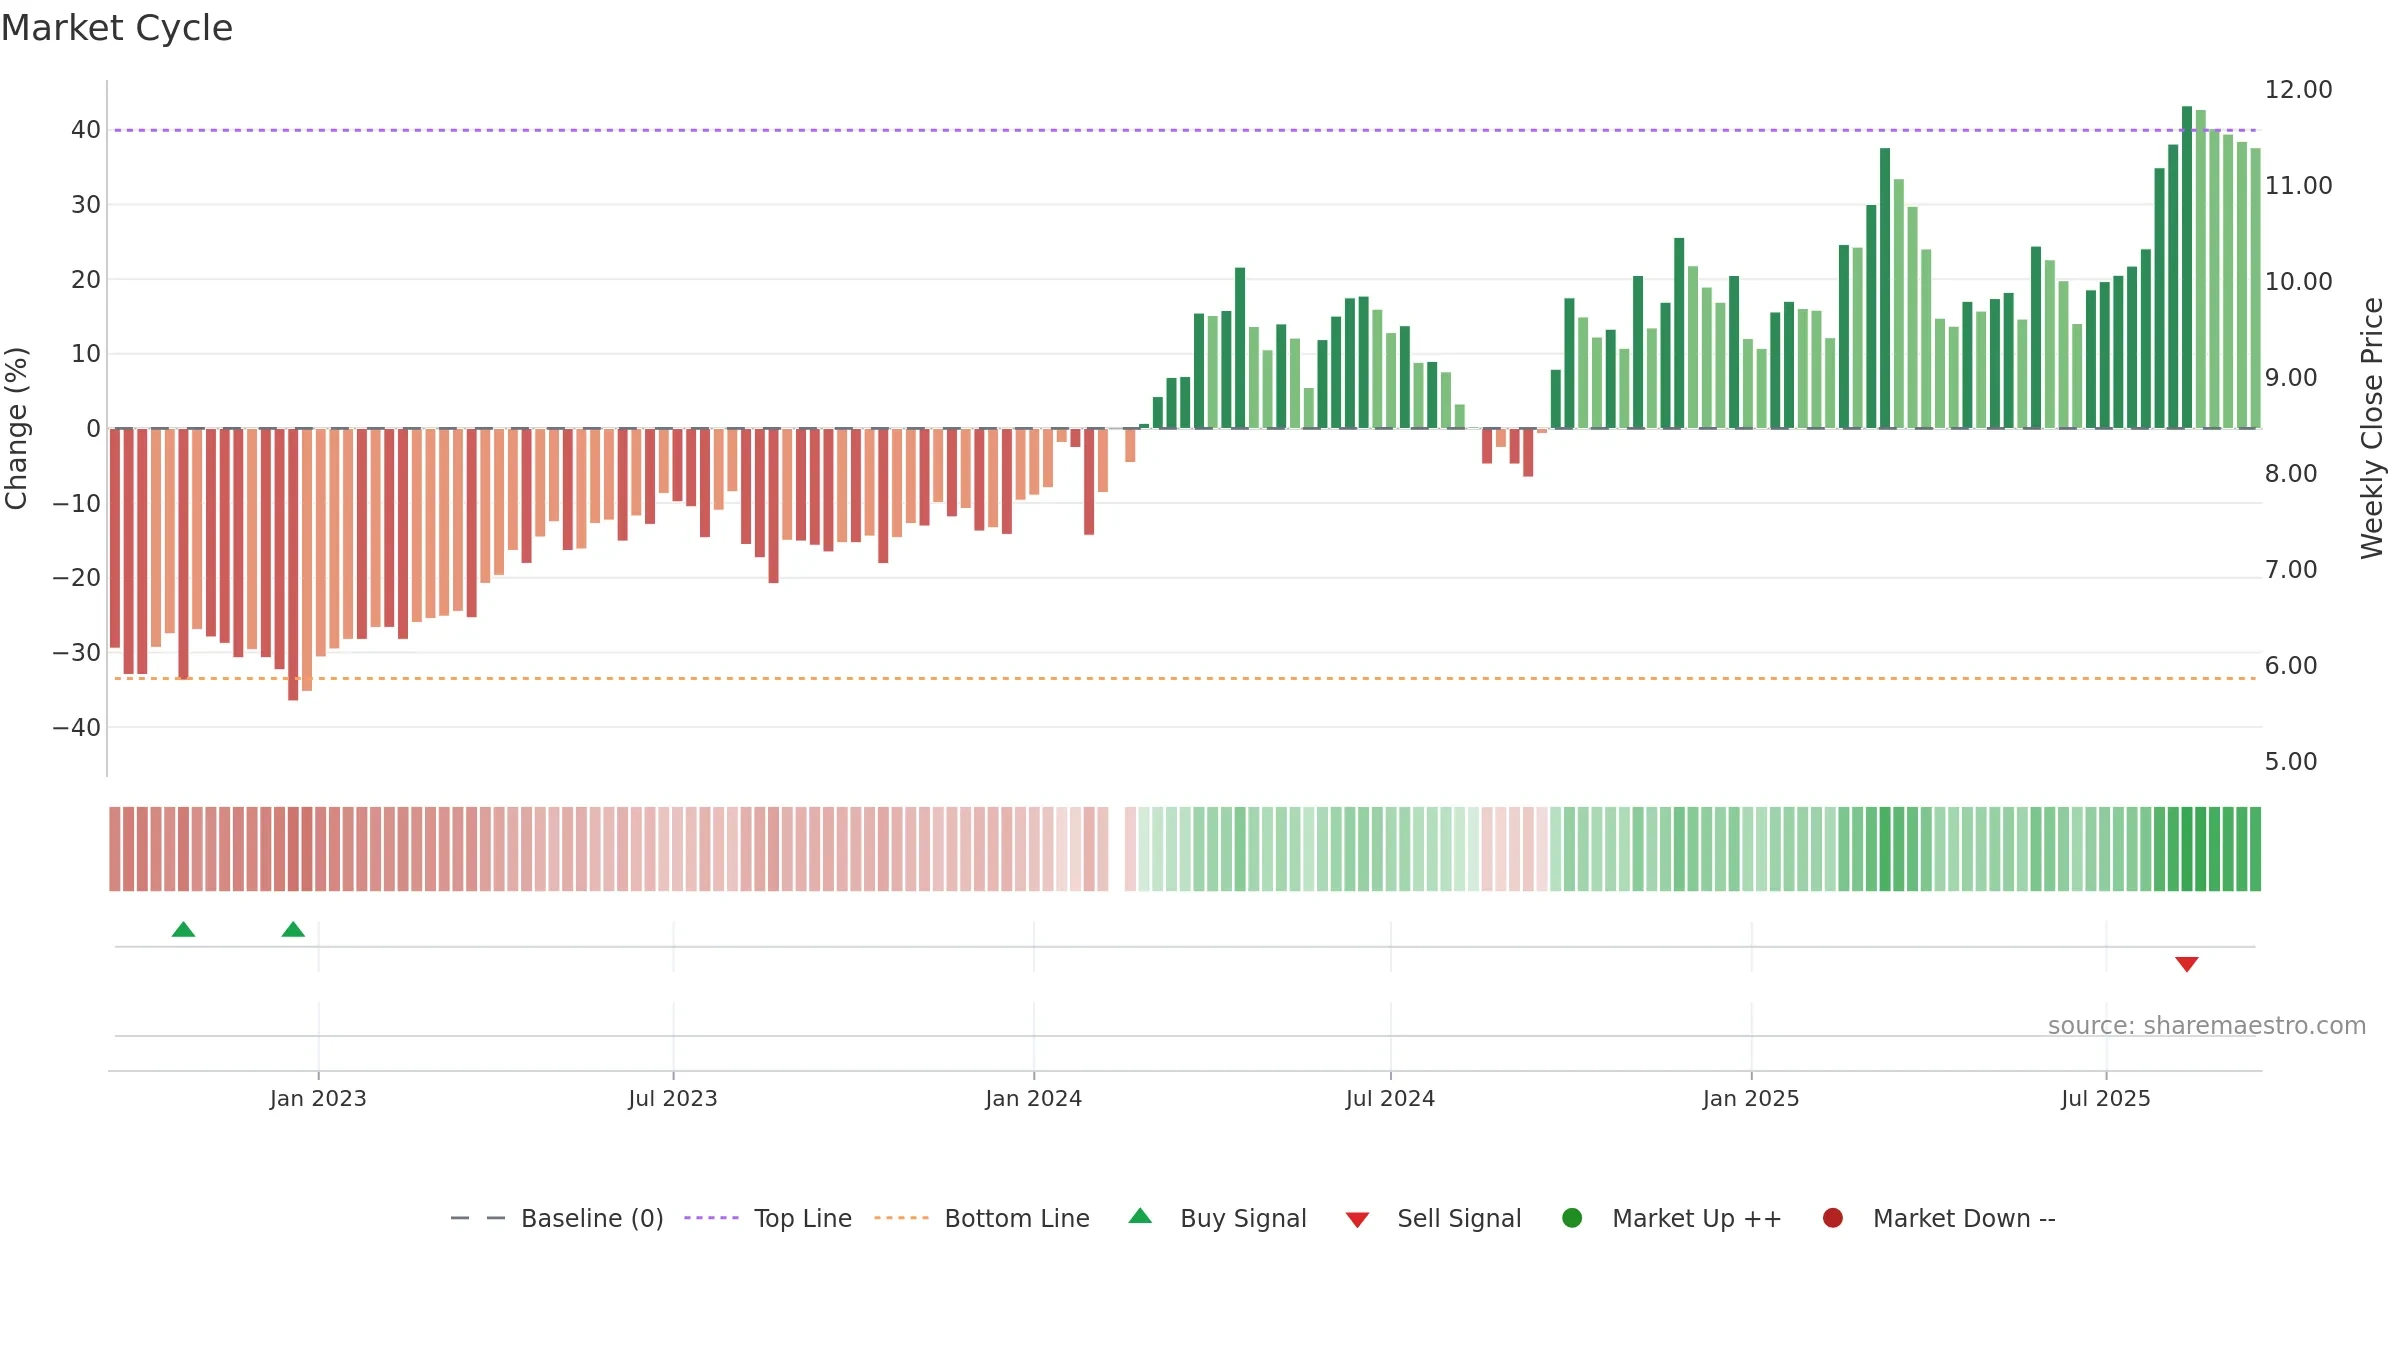Click the Jul 2024 x-axis label
Image resolution: width=2400 pixels, height=1350 pixels.
1390,1099
